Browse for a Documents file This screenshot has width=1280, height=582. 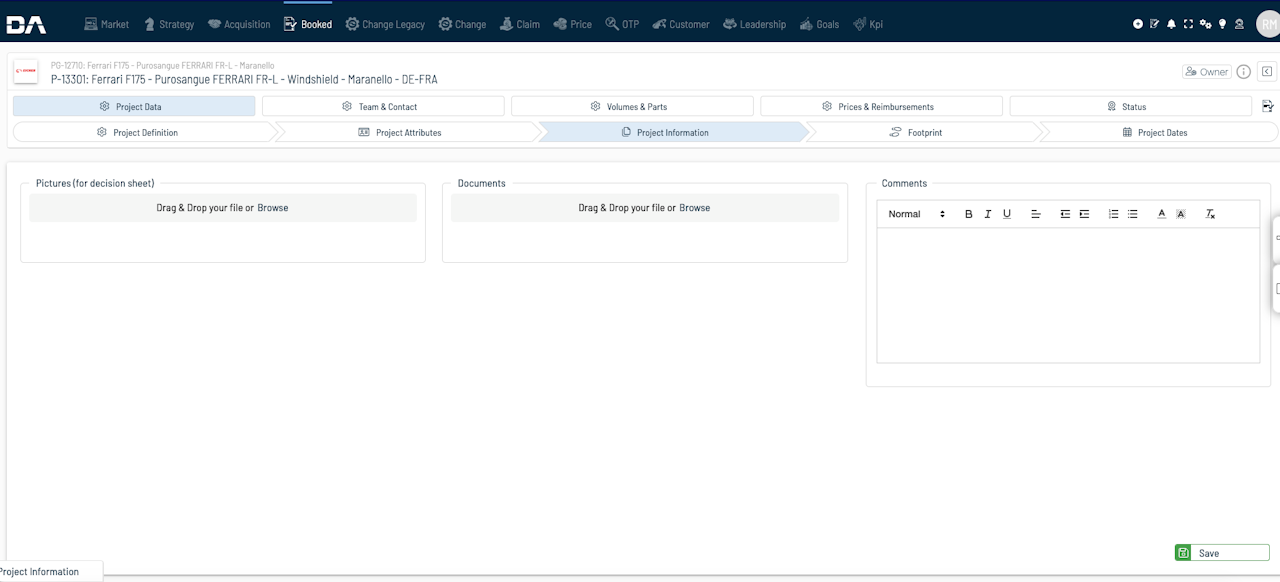point(695,208)
